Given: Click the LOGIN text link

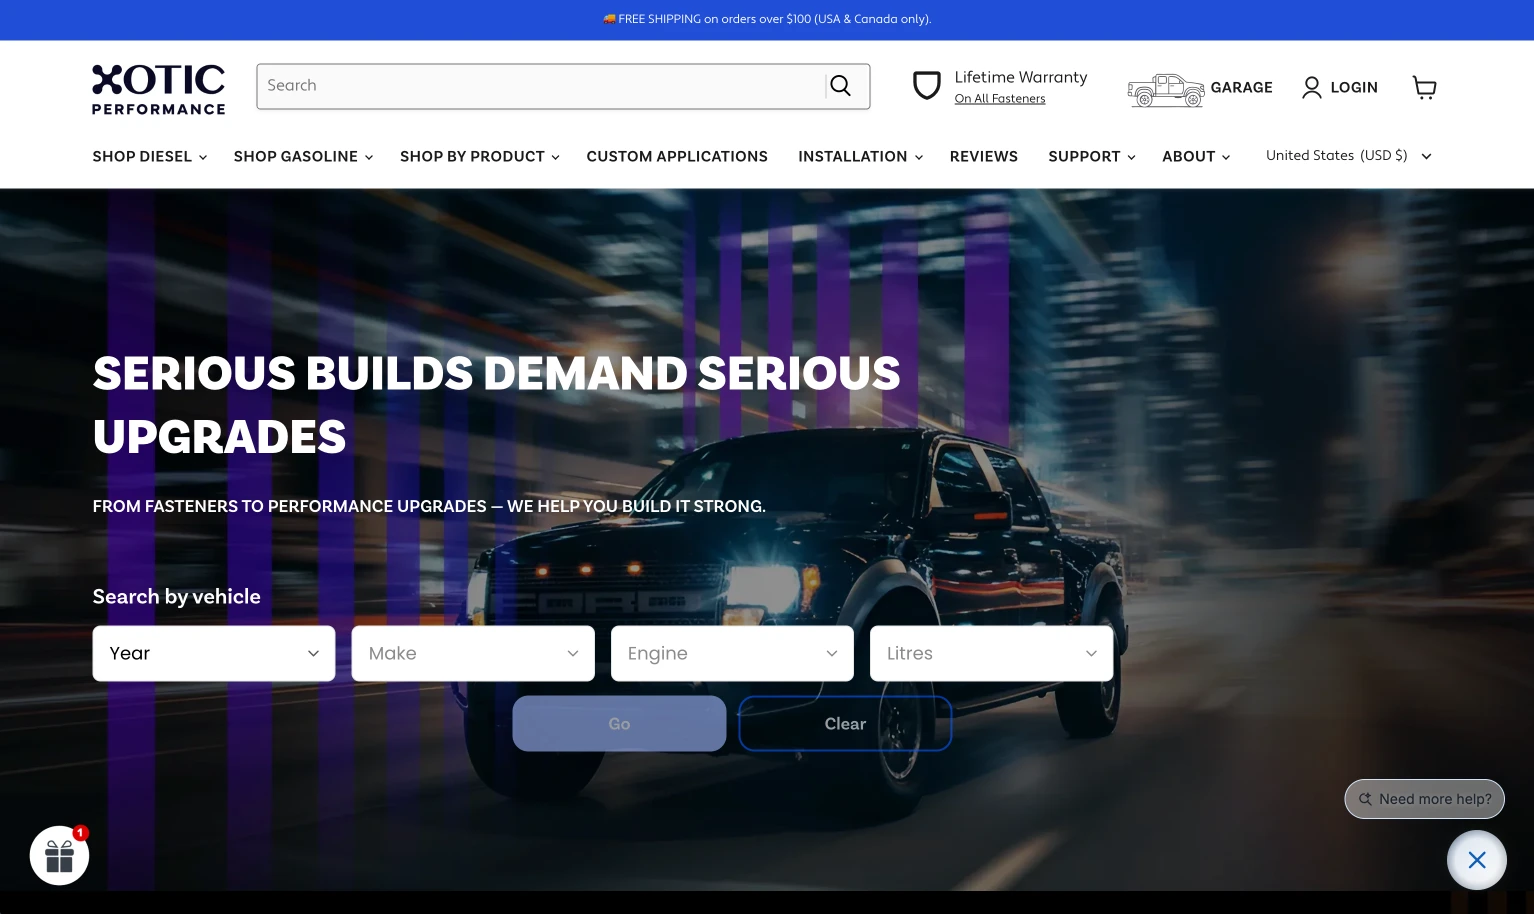Looking at the screenshot, I should 1354,88.
